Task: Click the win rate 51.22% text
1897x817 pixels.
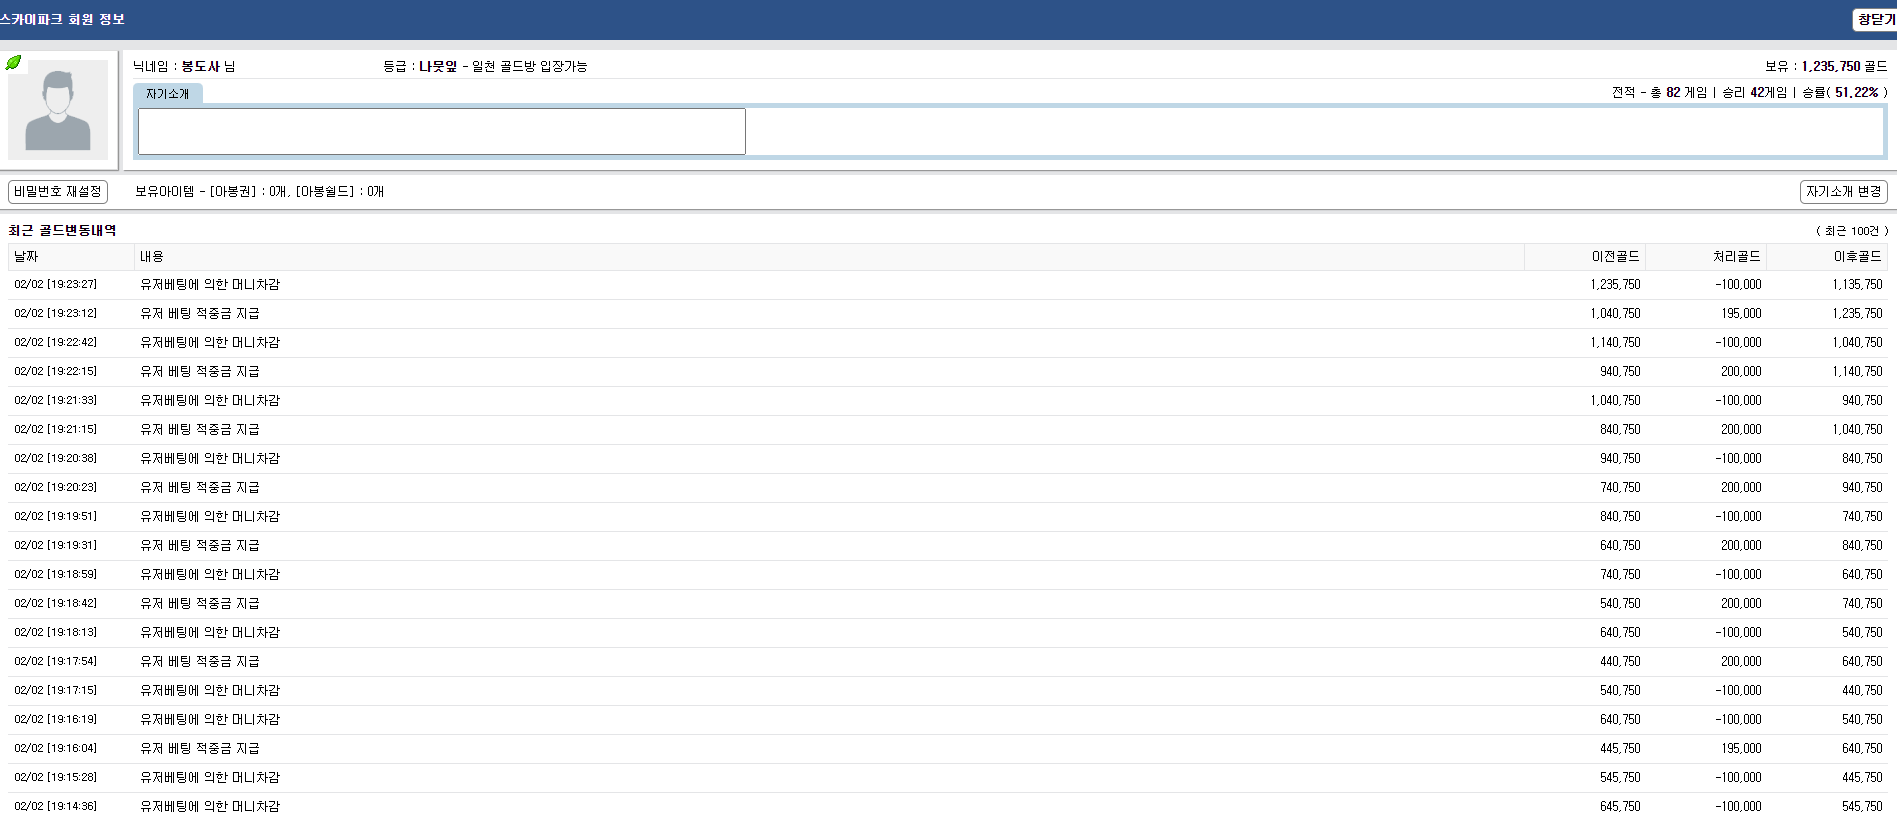Action: coord(1857,92)
